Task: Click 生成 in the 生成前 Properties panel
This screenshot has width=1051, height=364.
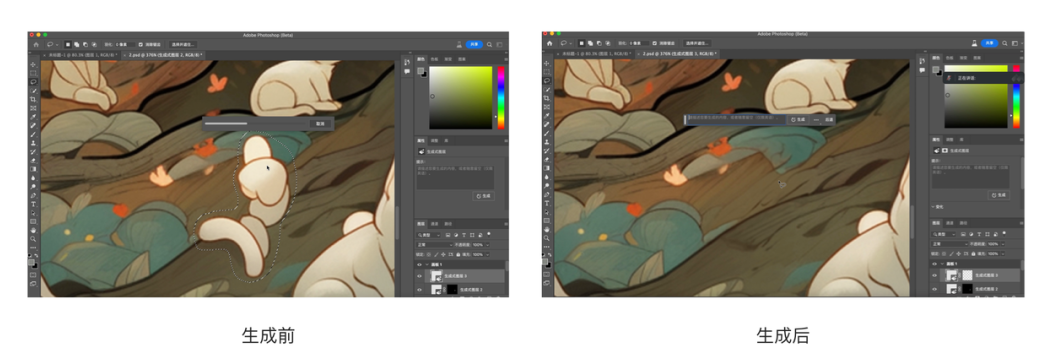Action: [x=483, y=196]
